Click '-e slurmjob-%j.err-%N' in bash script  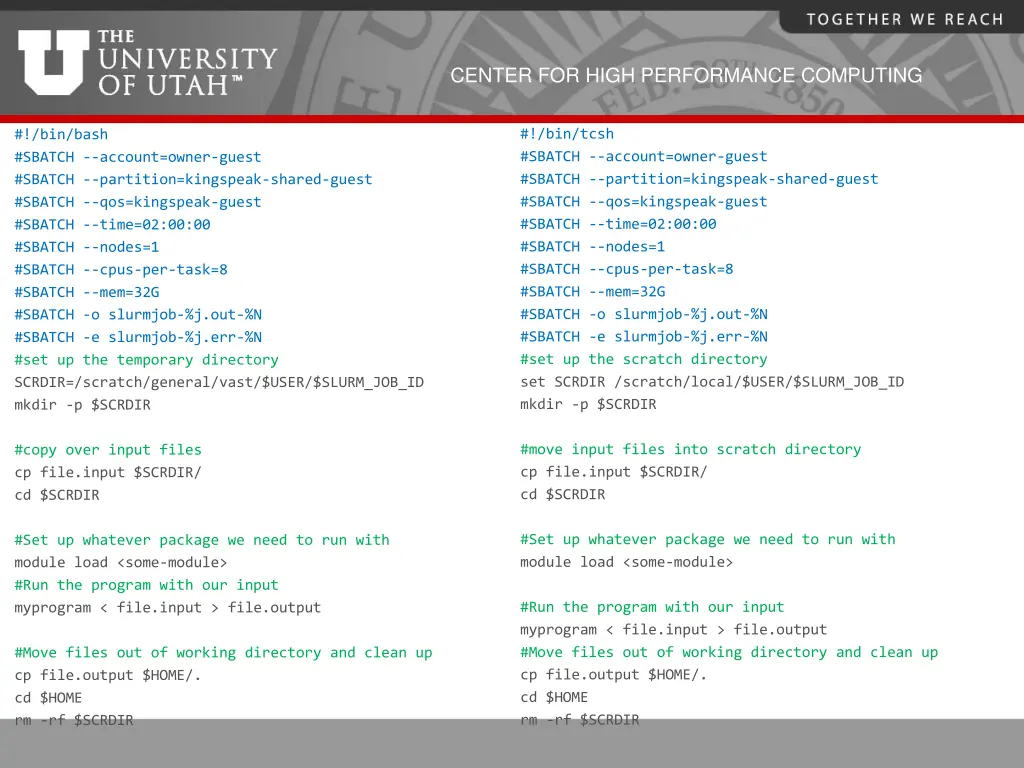138,338
